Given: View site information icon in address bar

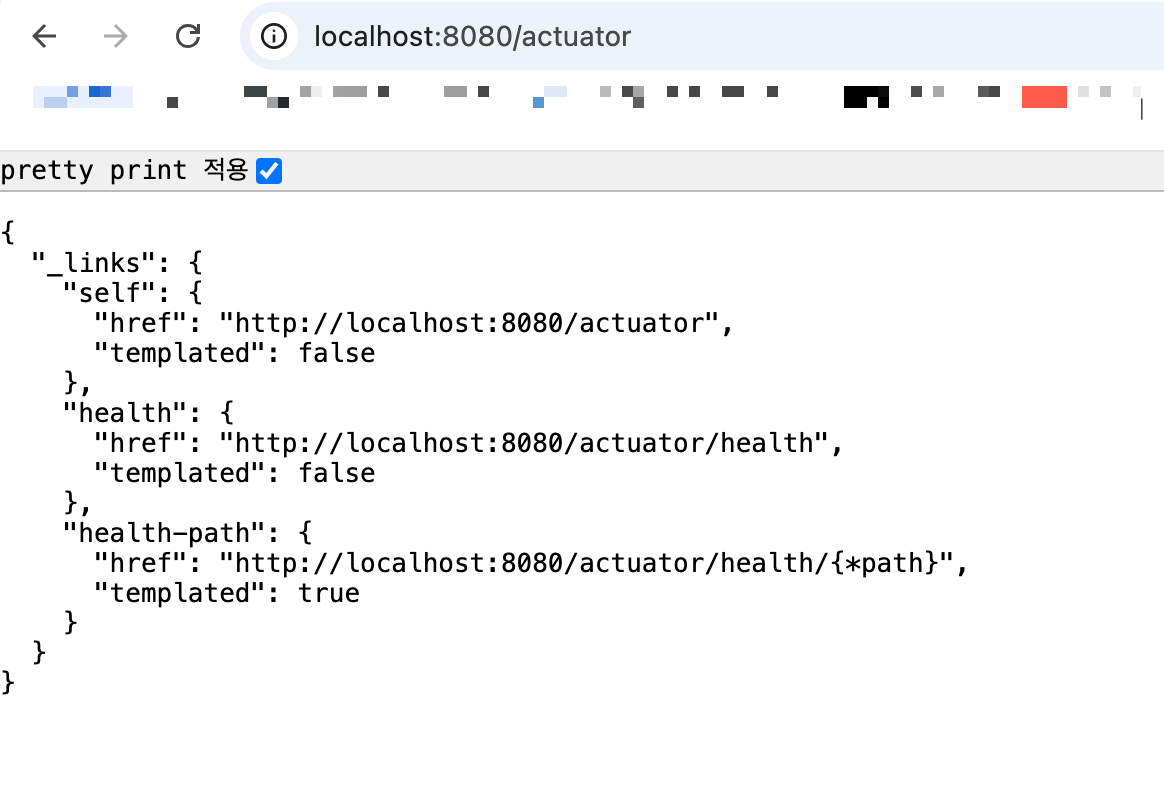Looking at the screenshot, I should click(x=274, y=36).
